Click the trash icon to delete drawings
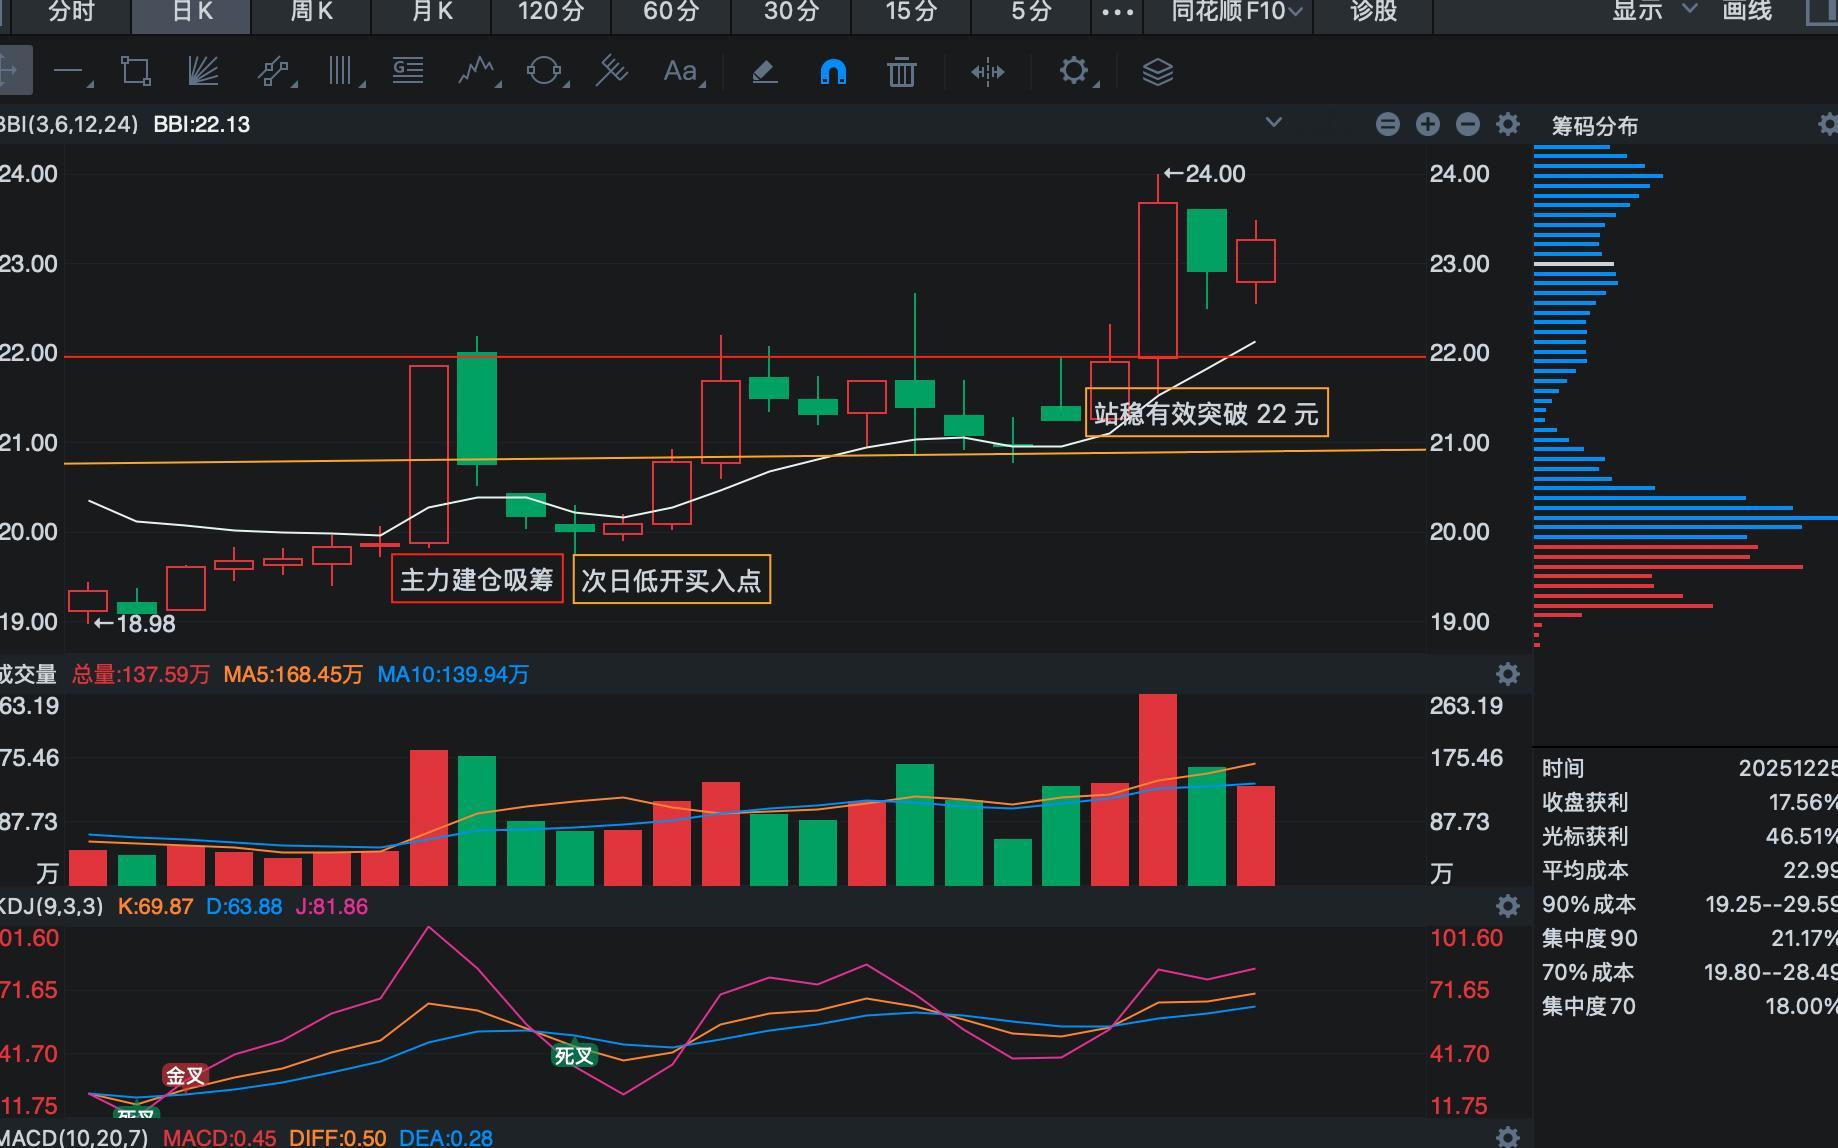This screenshot has width=1838, height=1148. click(x=902, y=72)
